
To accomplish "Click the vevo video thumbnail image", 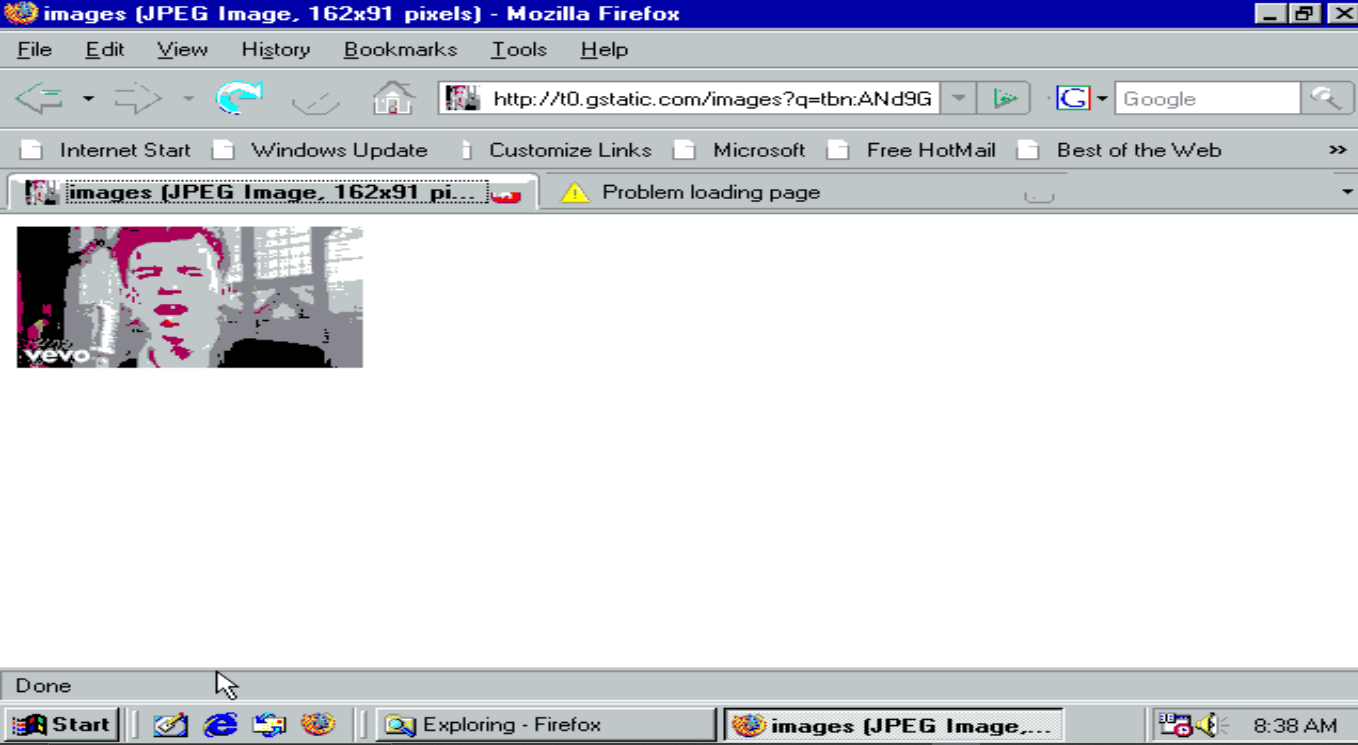I will (190, 297).
